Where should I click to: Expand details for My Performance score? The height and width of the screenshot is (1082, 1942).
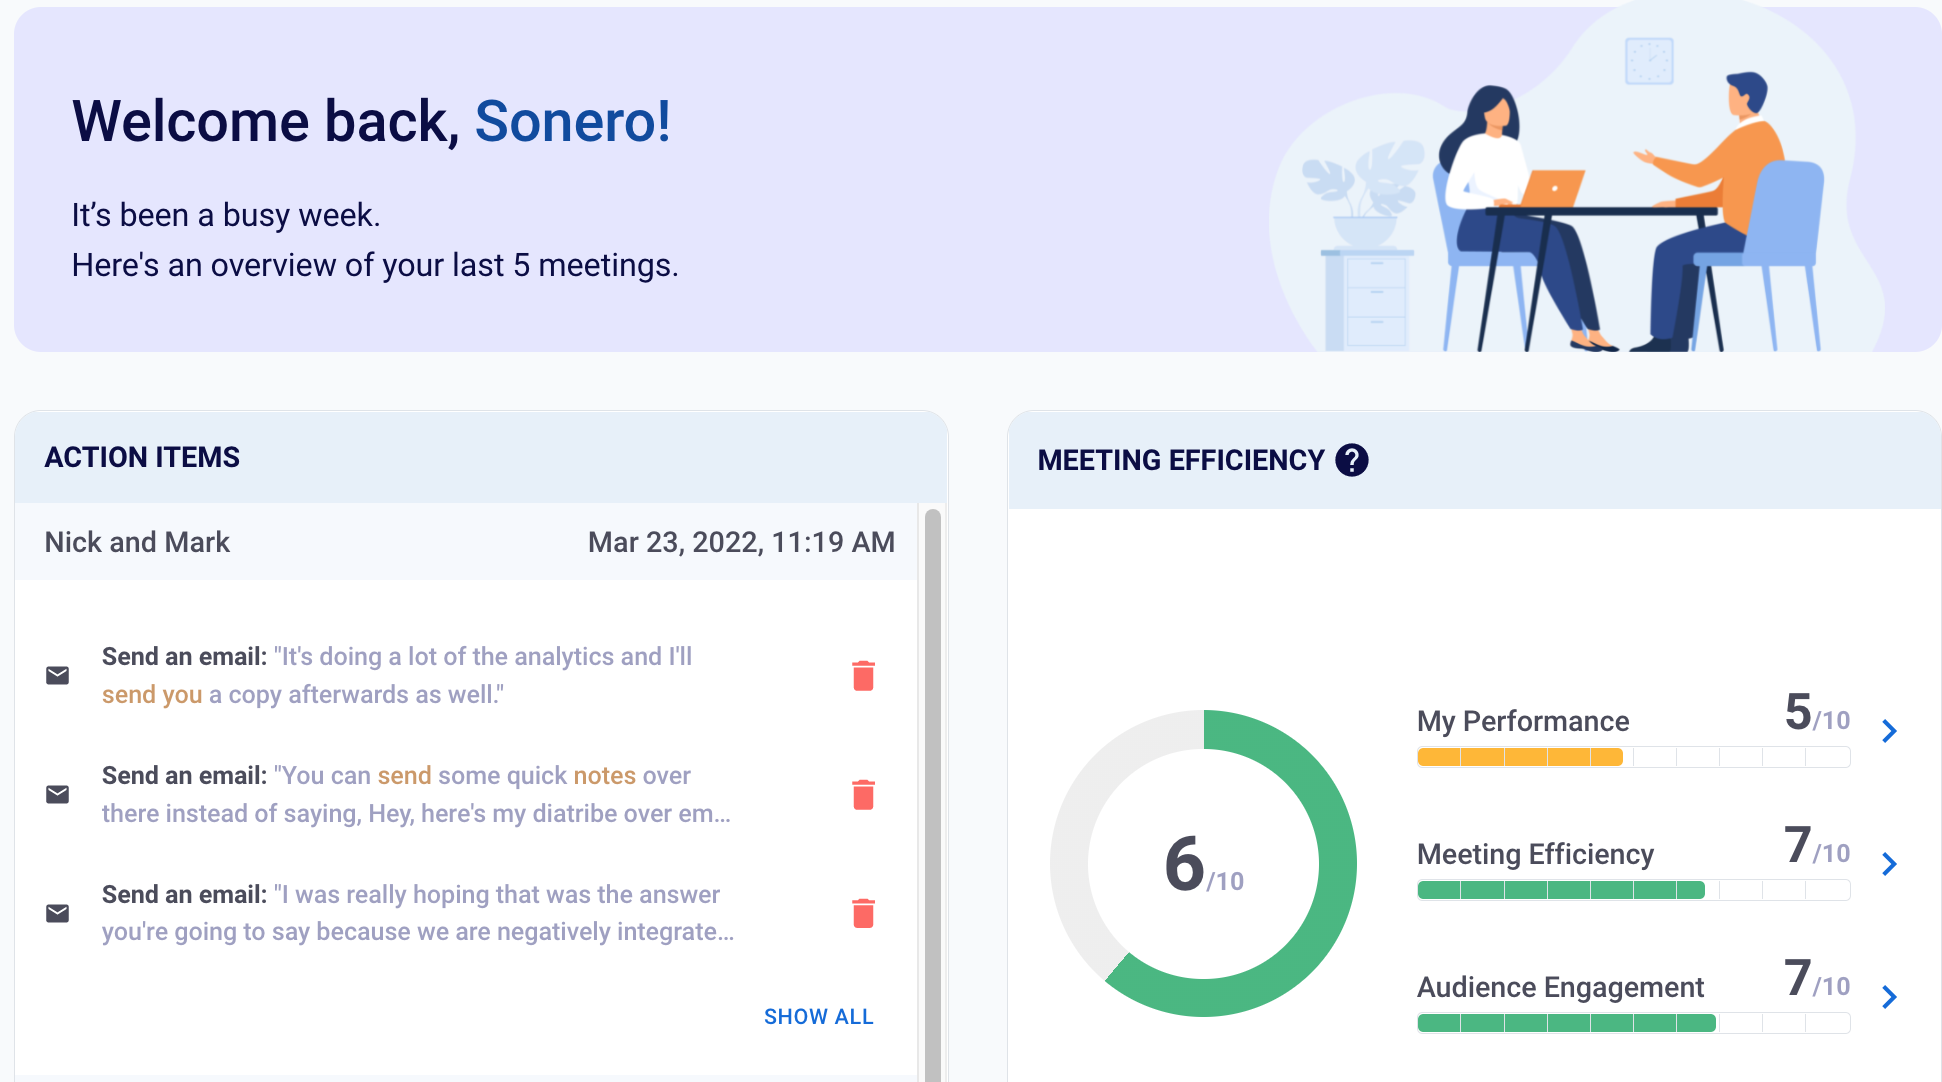coord(1889,731)
